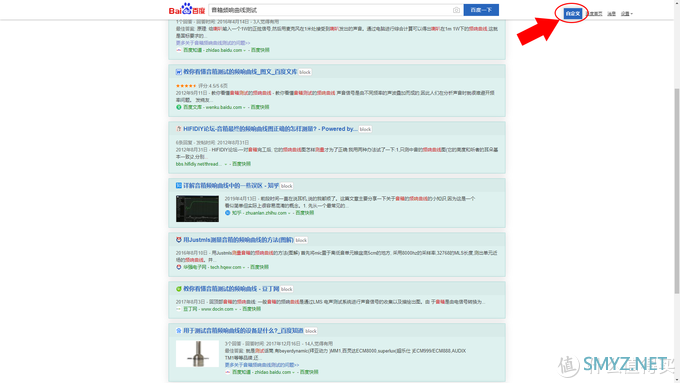This screenshot has height=383, width=680.
Task: Click green favicon of the 豆丁网 result
Action: coord(179,288)
